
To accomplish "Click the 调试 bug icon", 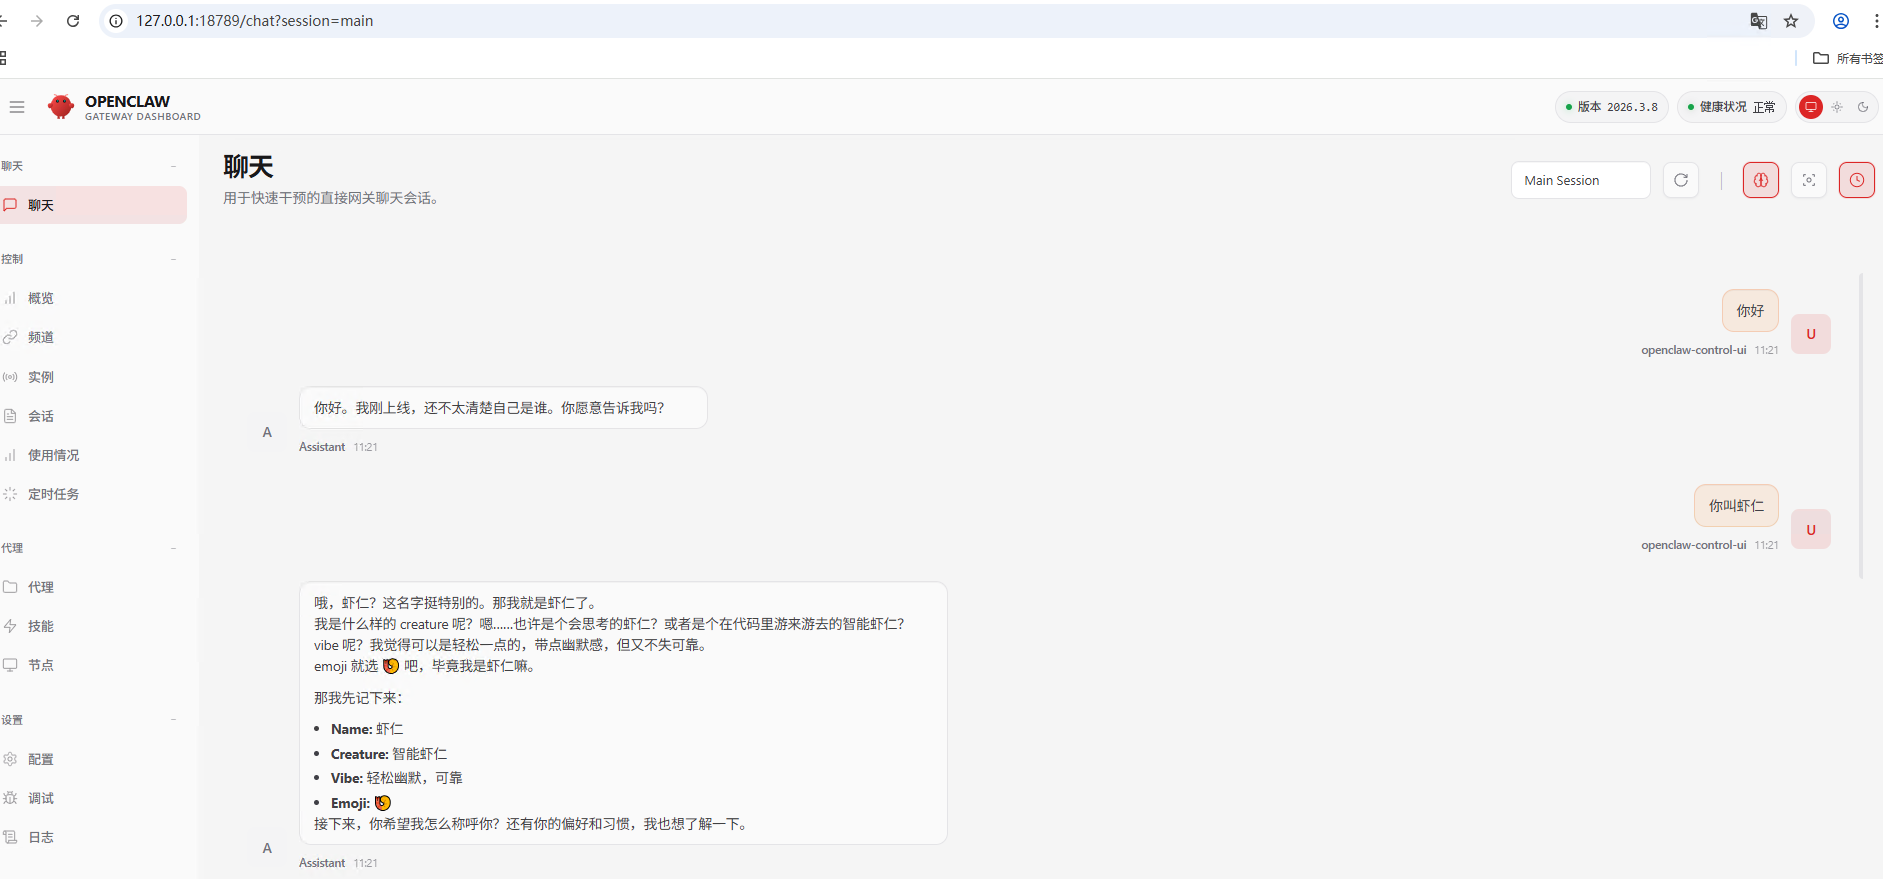I will 10,798.
